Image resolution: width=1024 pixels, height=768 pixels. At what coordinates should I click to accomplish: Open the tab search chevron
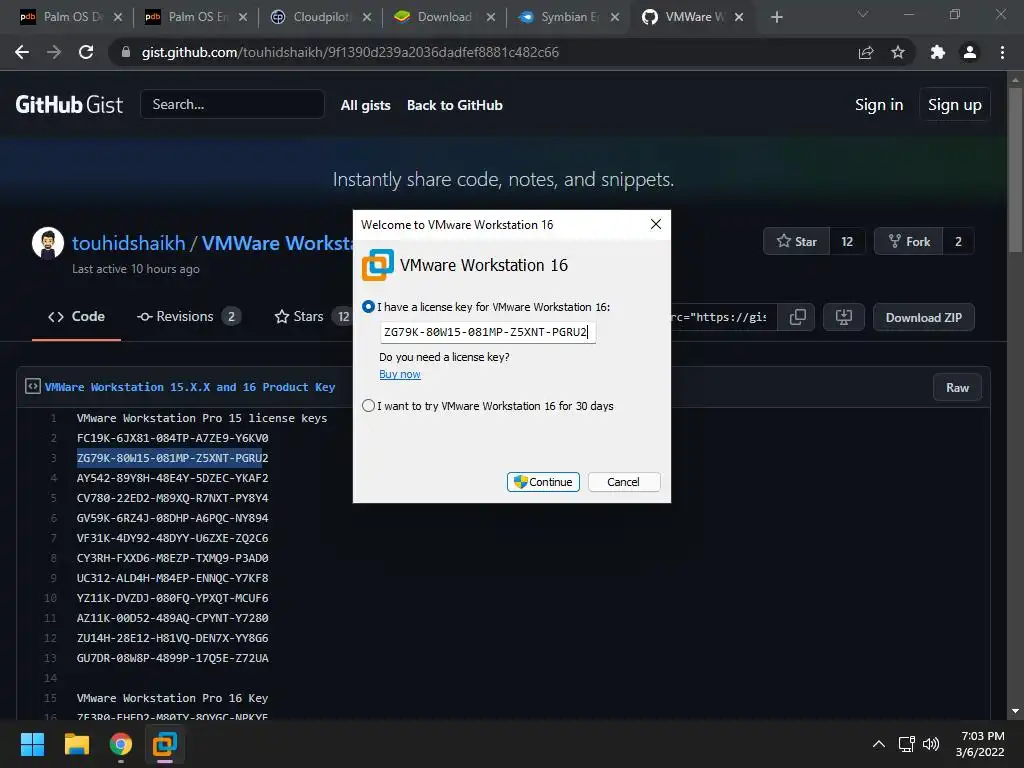point(863,14)
